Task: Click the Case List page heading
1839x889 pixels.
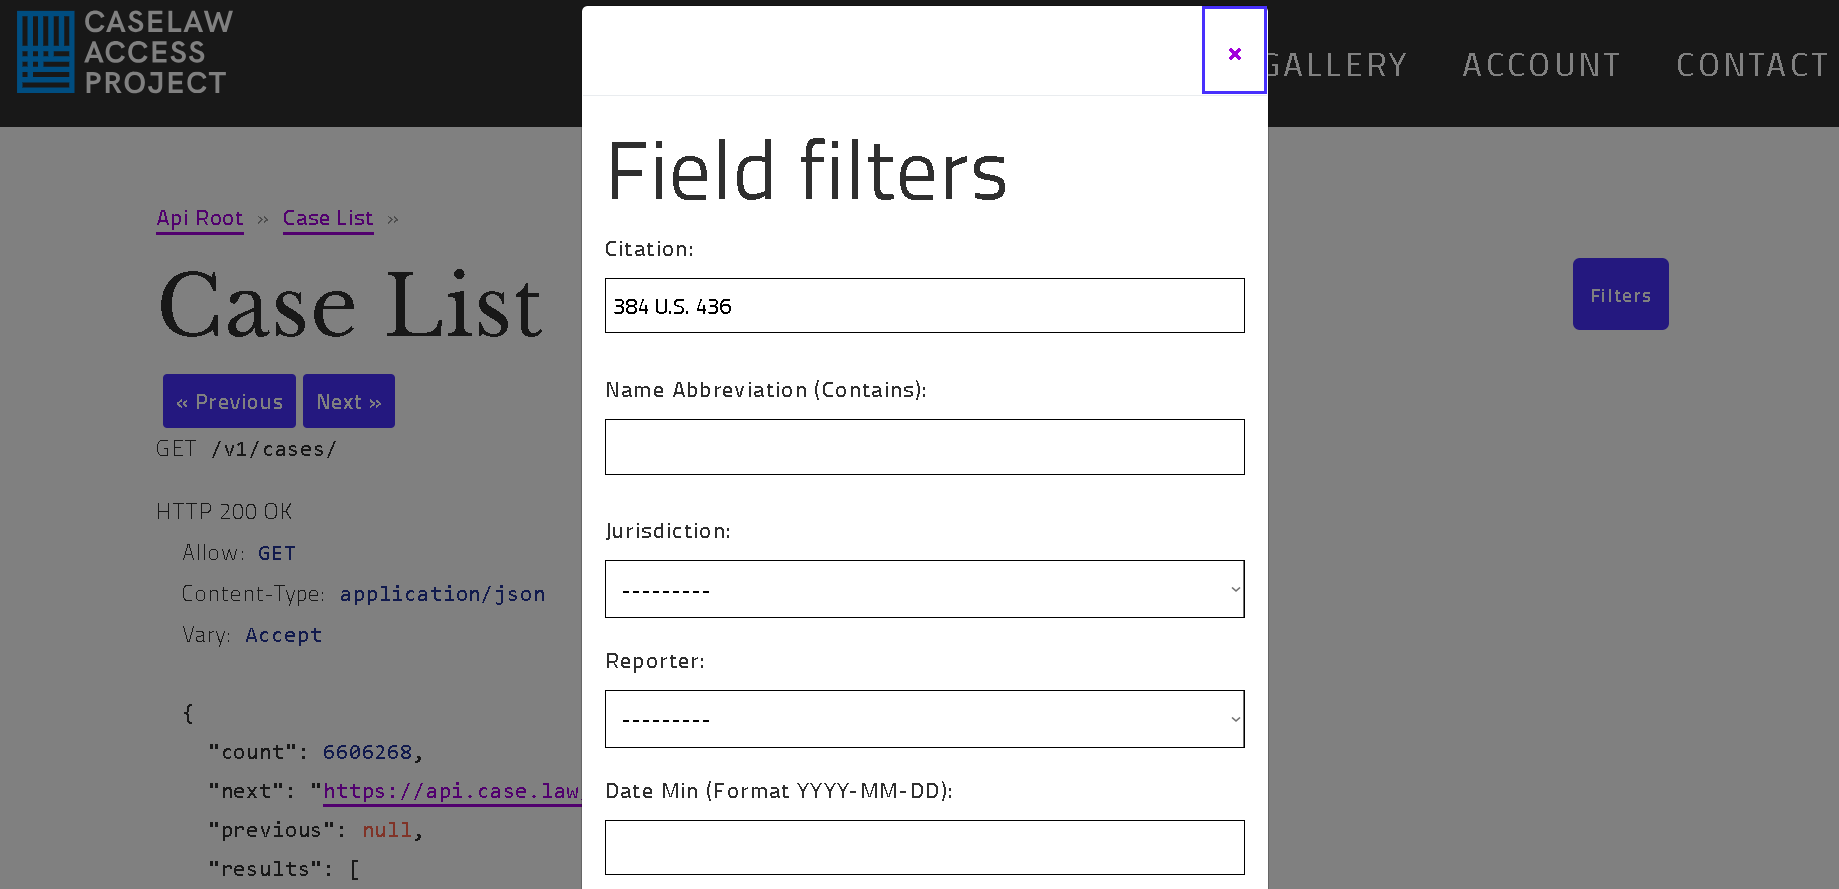Action: pyautogui.click(x=350, y=305)
